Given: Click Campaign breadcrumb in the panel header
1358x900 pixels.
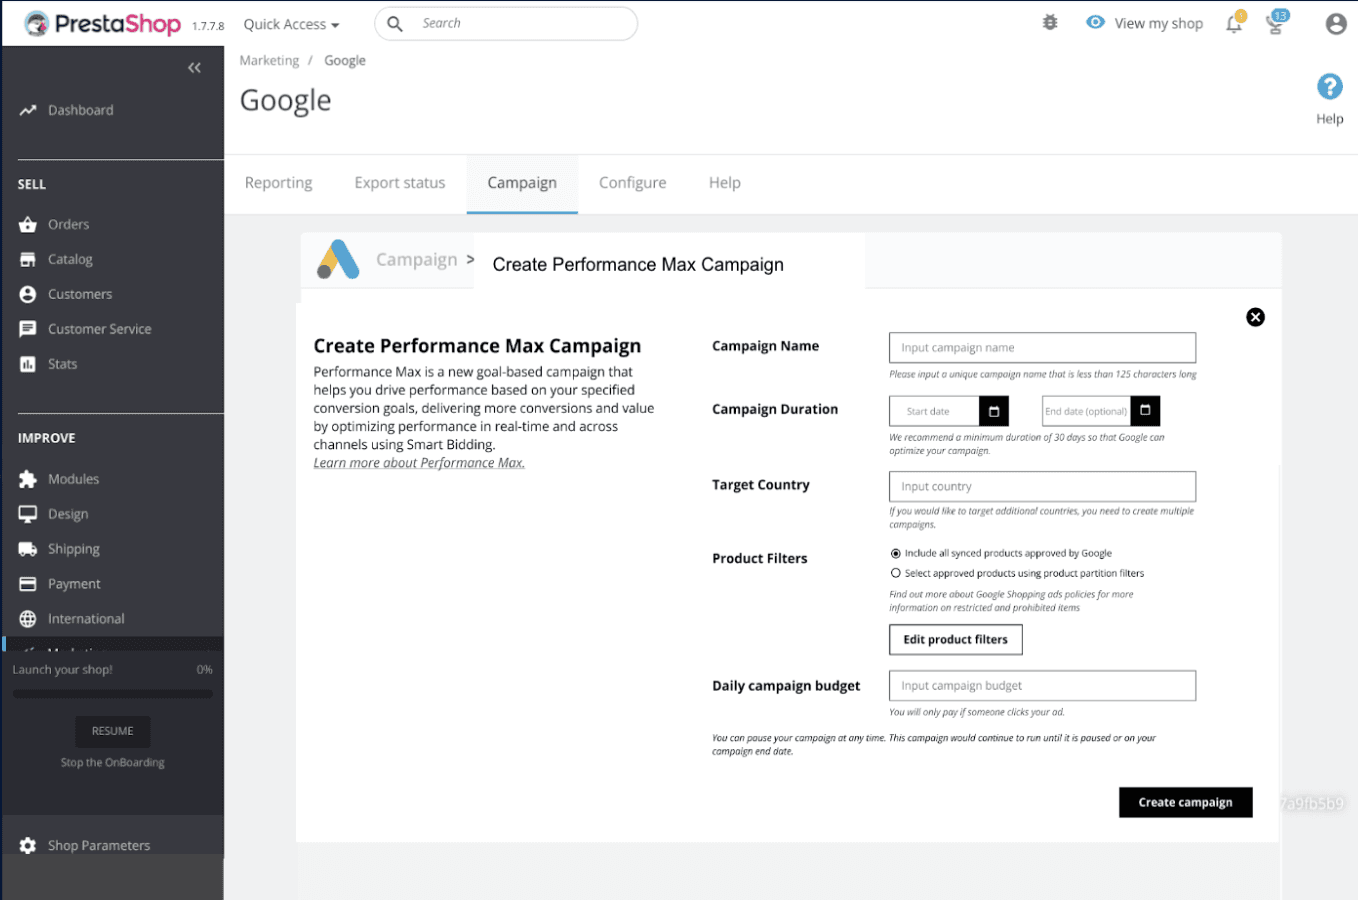Looking at the screenshot, I should 416,260.
